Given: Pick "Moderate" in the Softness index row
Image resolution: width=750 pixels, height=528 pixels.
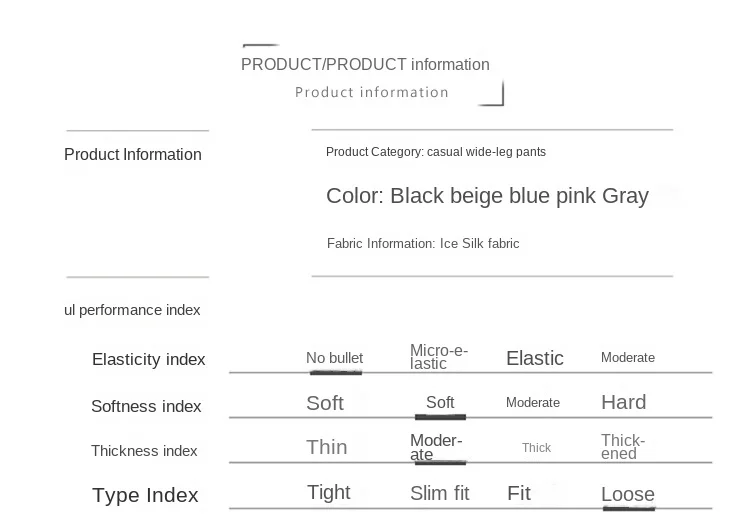Looking at the screenshot, I should [x=533, y=403].
